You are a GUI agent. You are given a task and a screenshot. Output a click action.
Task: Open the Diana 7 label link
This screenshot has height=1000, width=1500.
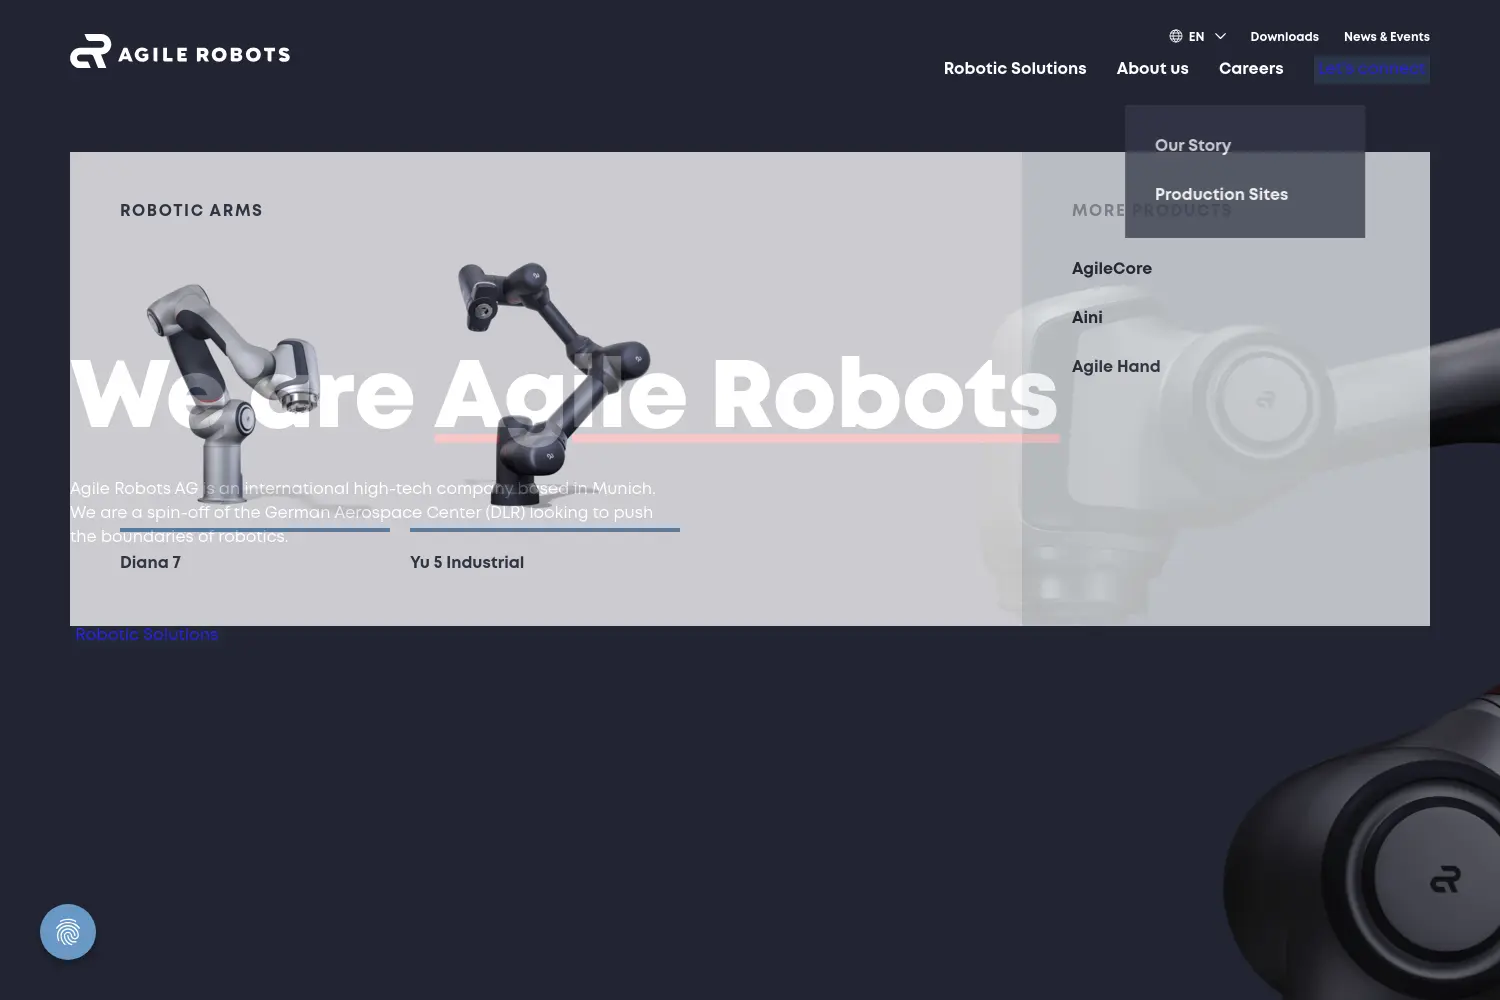(x=150, y=562)
